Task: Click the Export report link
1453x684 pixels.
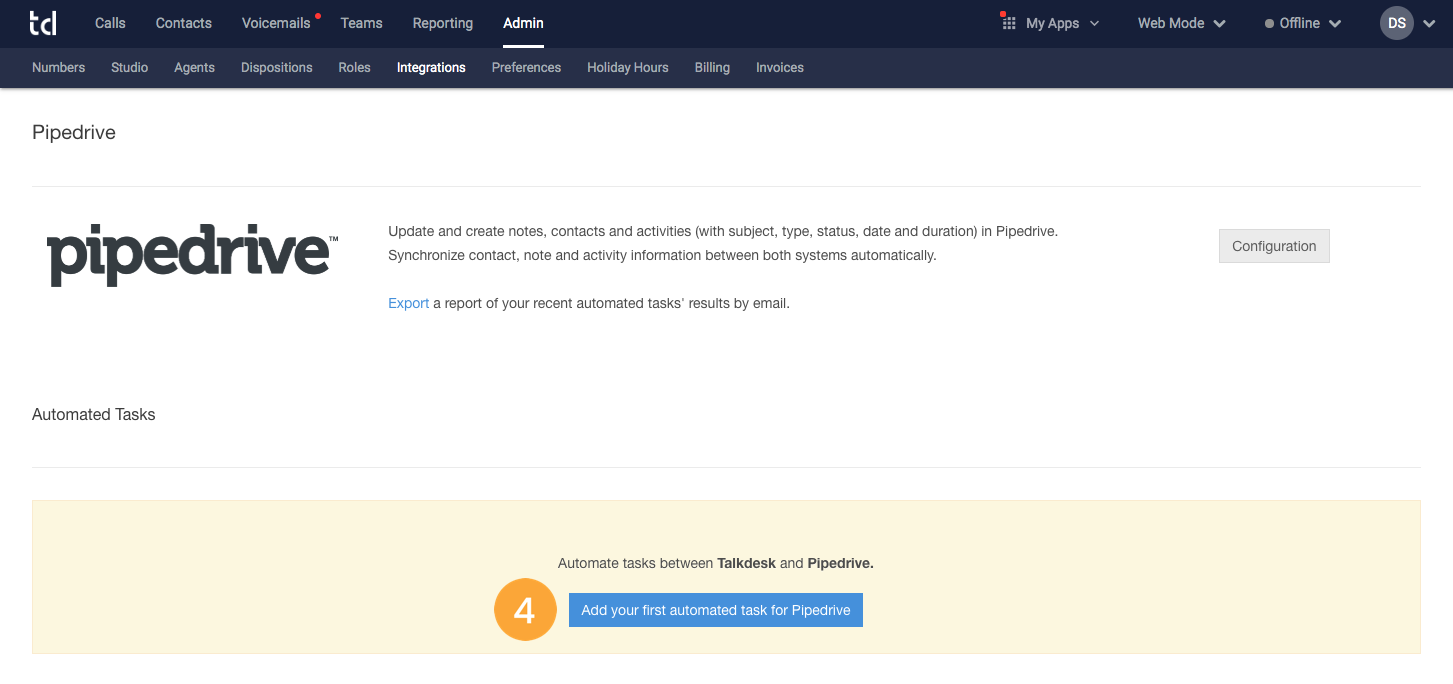Action: pyautogui.click(x=408, y=302)
